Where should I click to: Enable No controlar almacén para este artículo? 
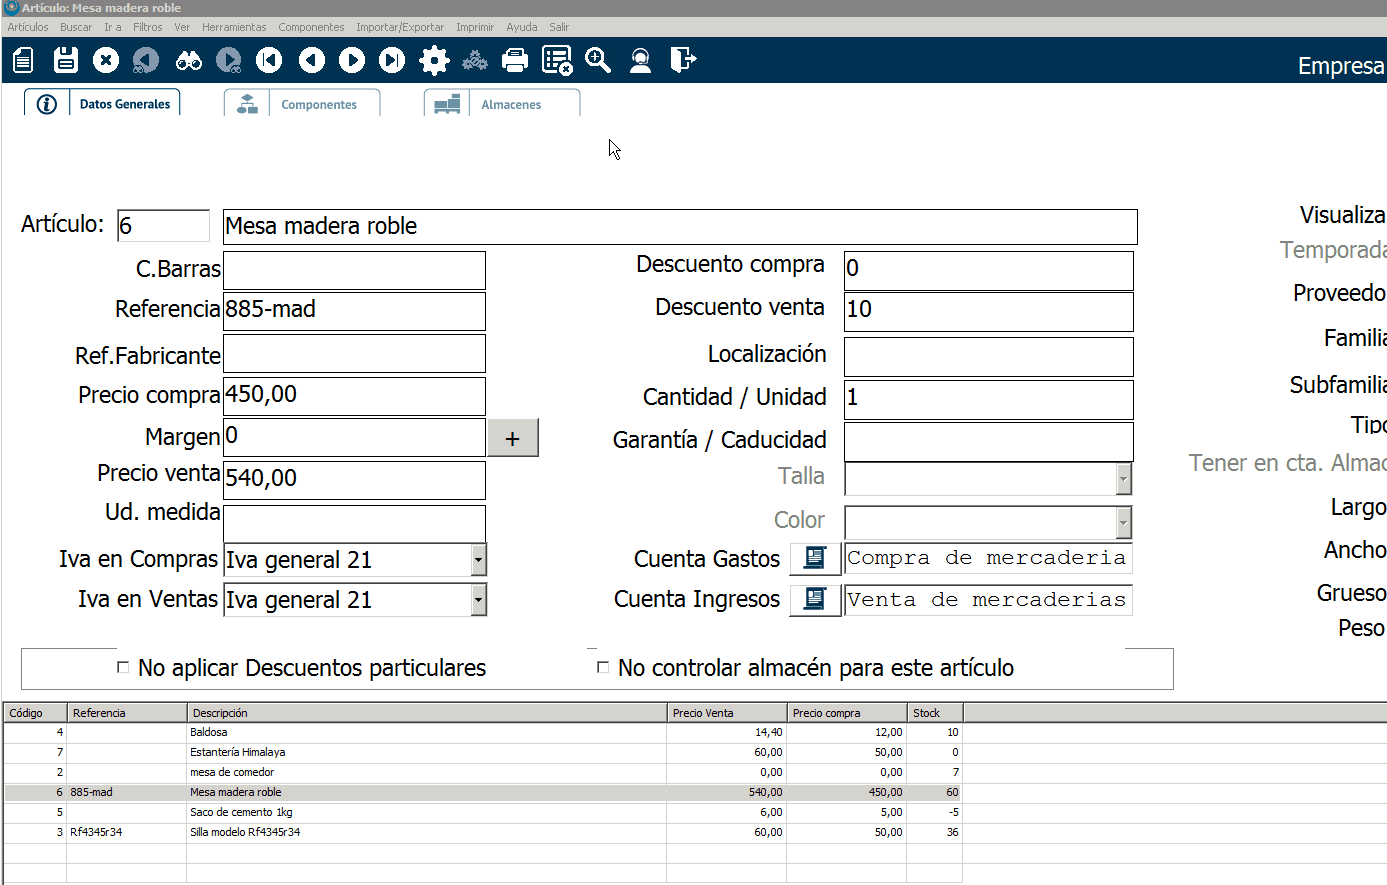pyautogui.click(x=603, y=667)
